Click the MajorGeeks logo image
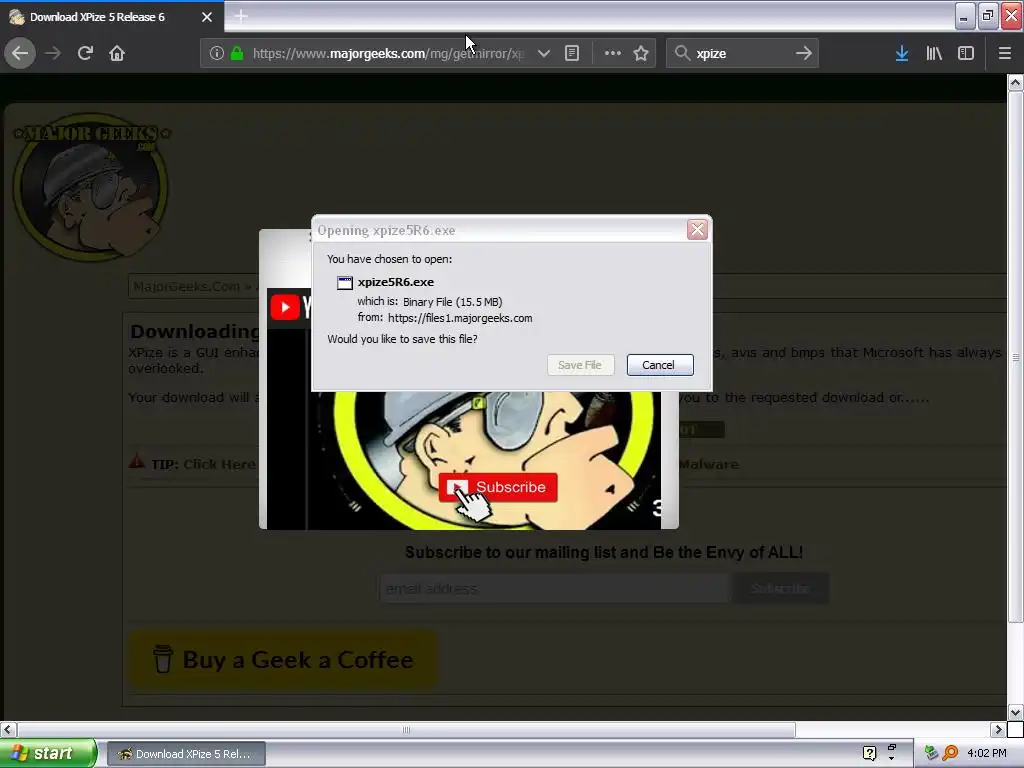This screenshot has width=1024, height=768. click(x=91, y=187)
